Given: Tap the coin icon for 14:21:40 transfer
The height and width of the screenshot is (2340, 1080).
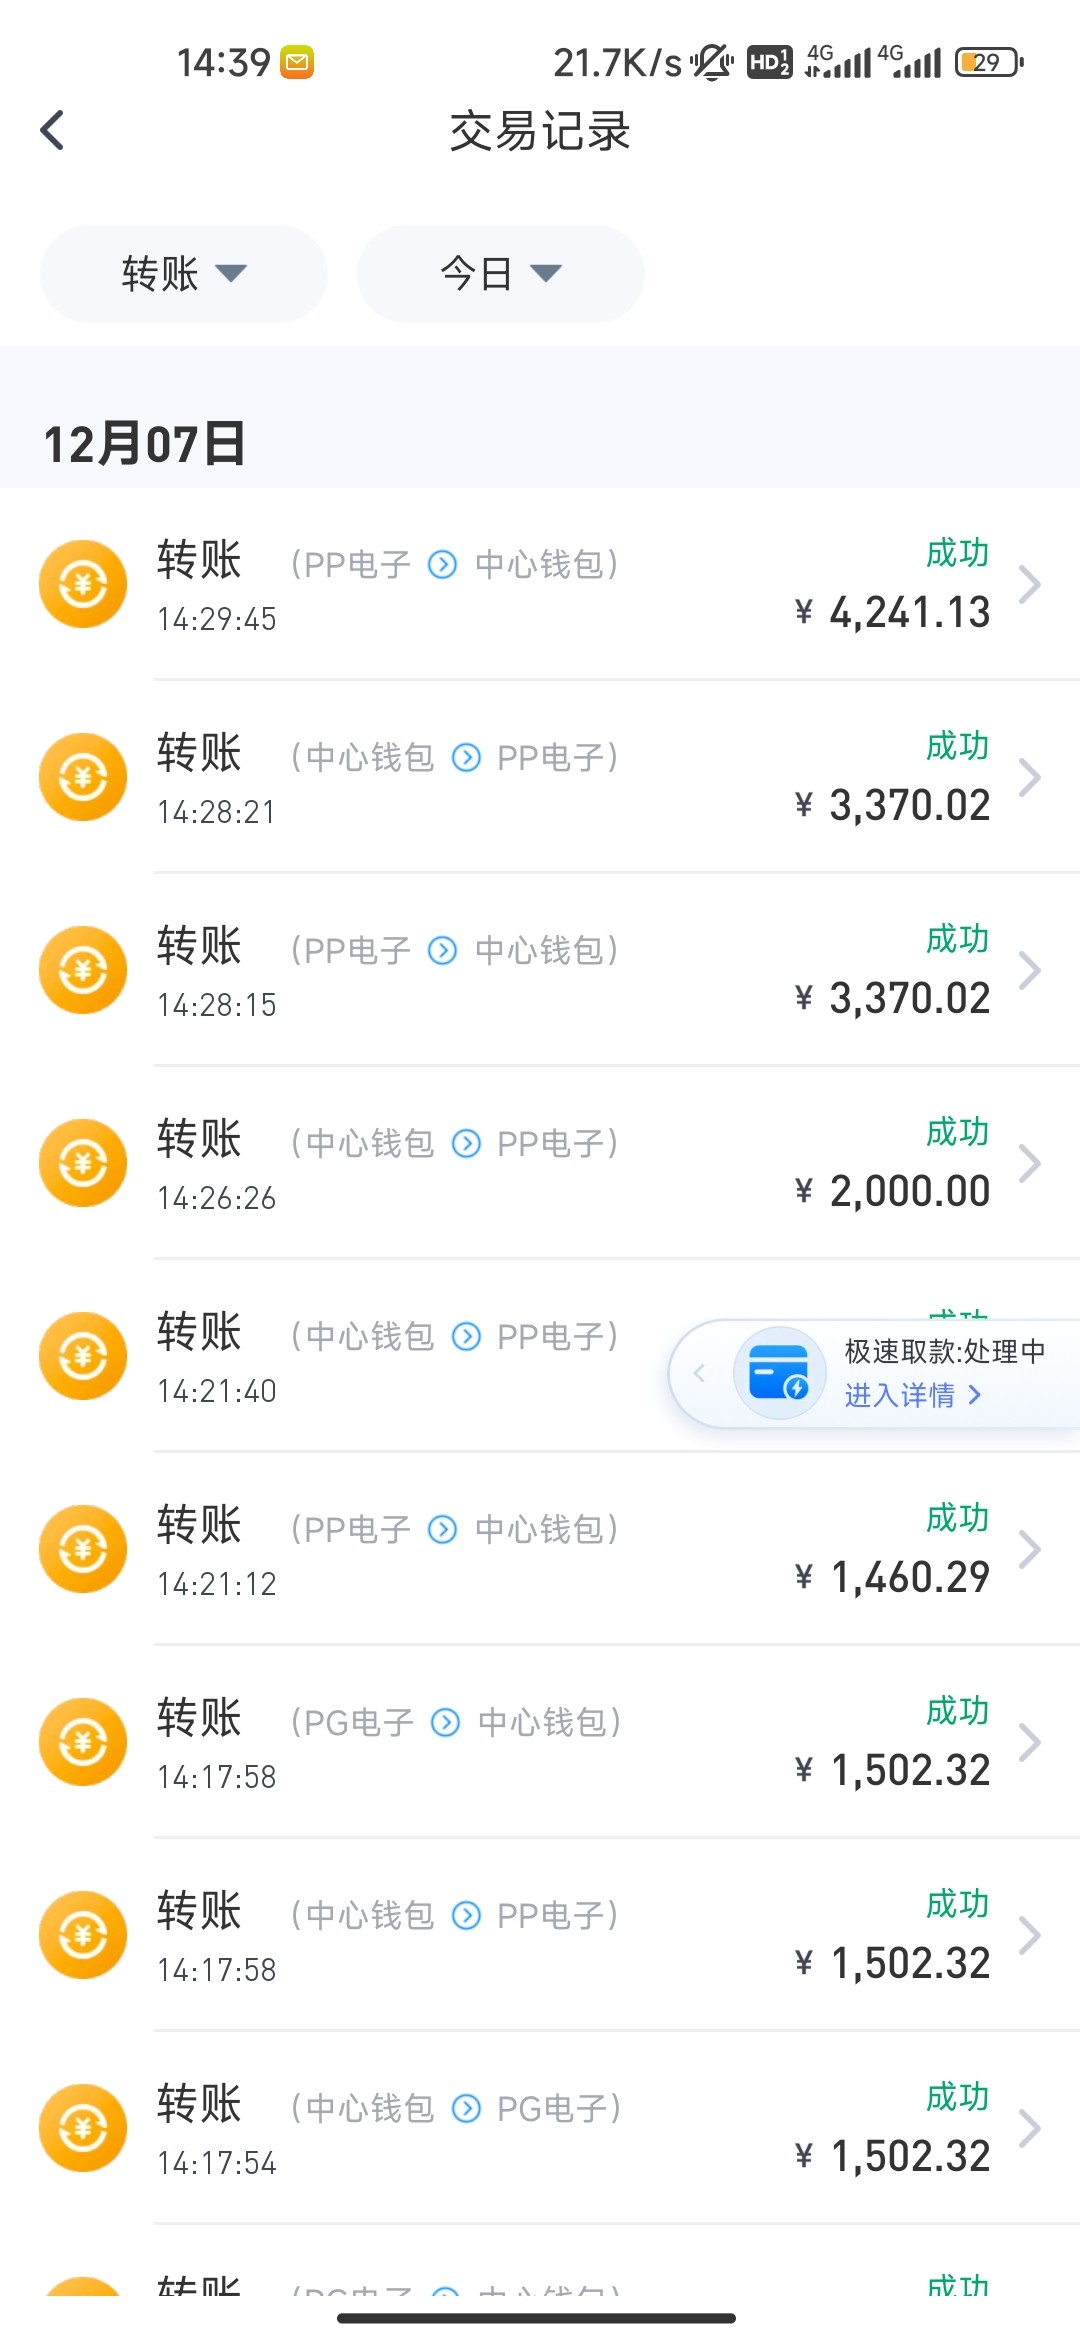Looking at the screenshot, I should pyautogui.click(x=83, y=1356).
